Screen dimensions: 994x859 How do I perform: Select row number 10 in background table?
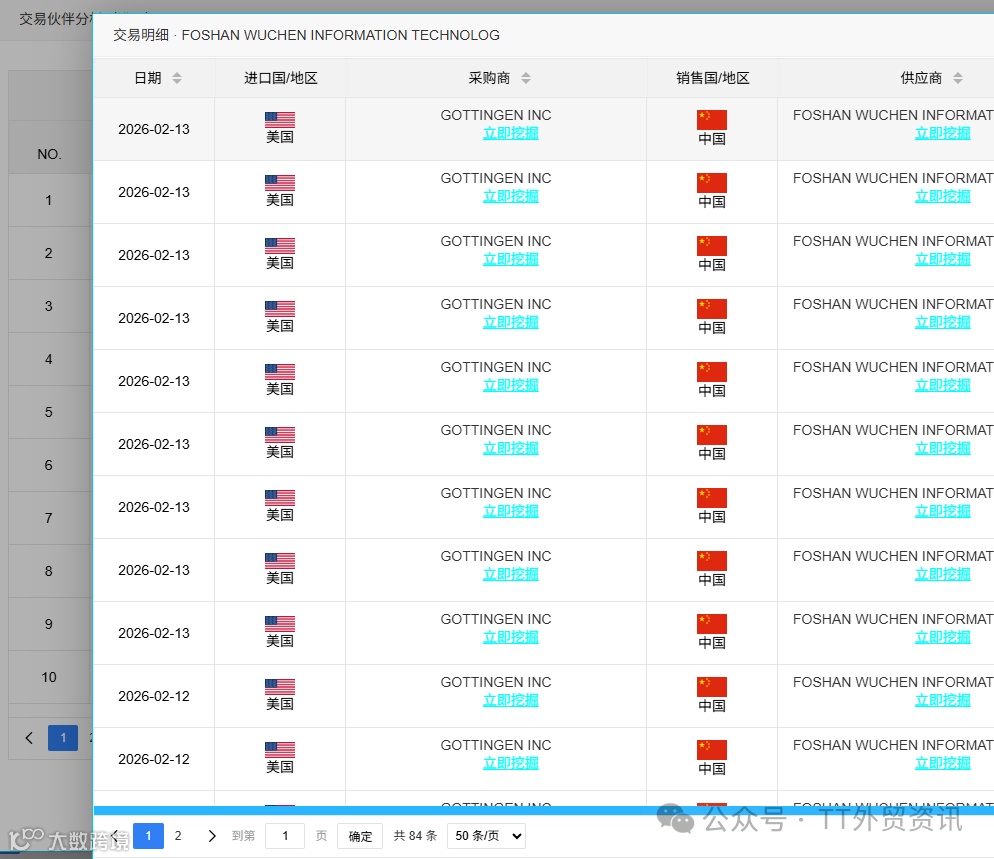click(x=49, y=677)
